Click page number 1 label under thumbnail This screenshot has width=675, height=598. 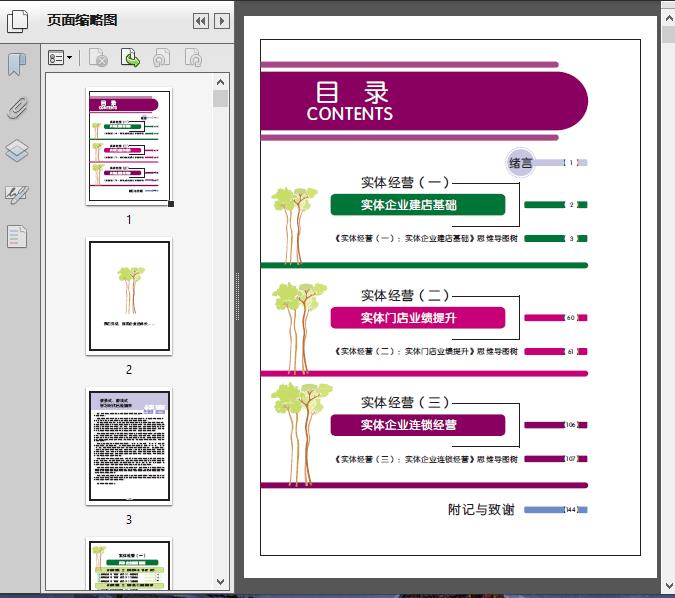pos(129,220)
